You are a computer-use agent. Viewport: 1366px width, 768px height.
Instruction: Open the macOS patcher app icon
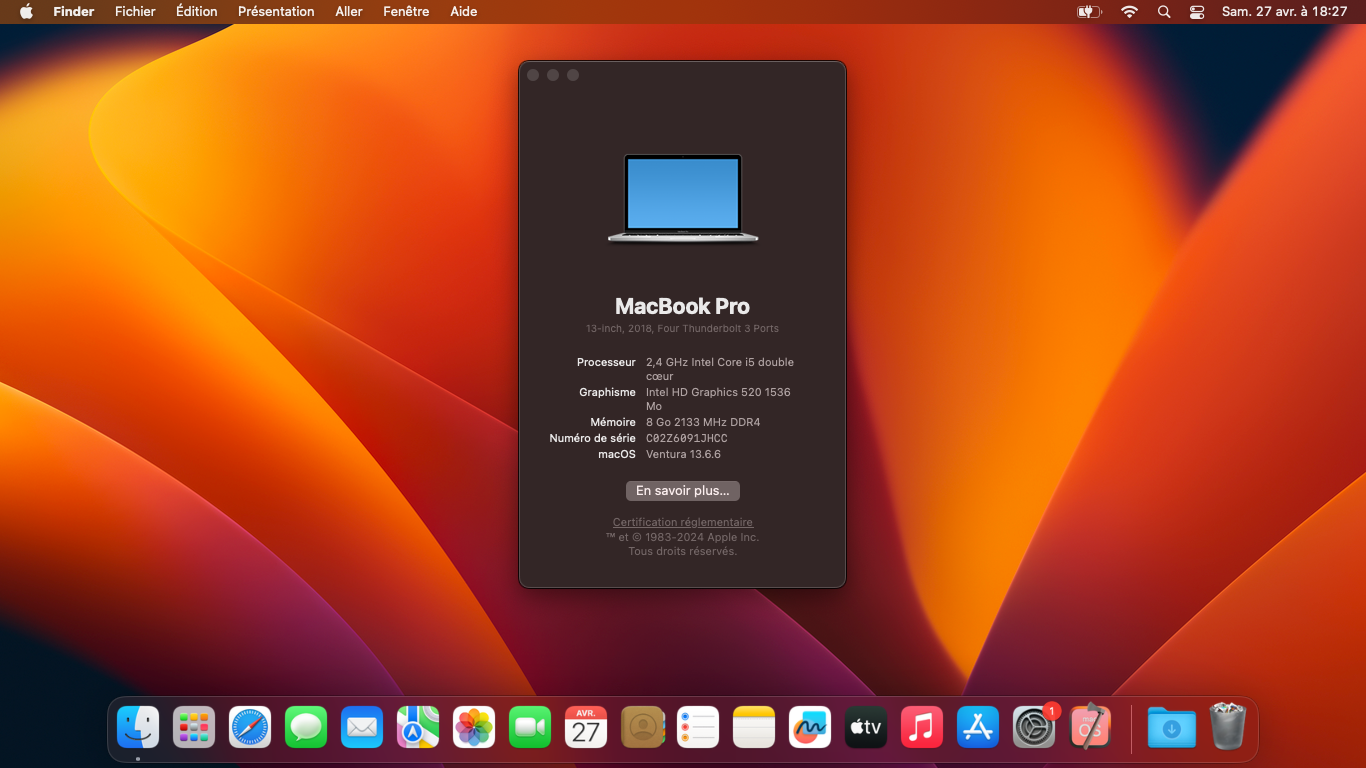[x=1090, y=727]
